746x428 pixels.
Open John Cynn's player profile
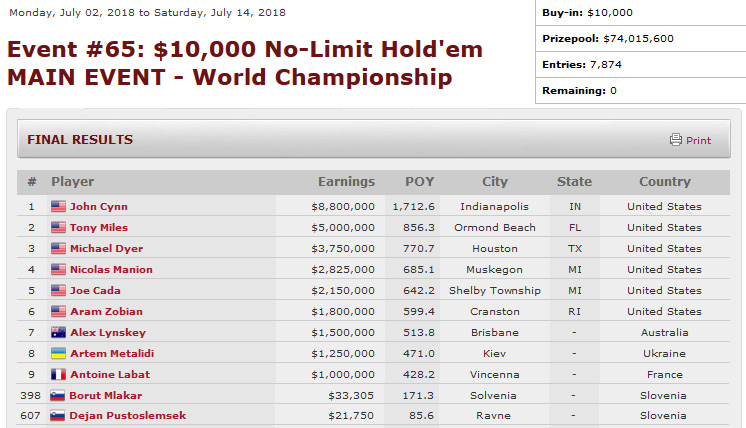(x=98, y=207)
